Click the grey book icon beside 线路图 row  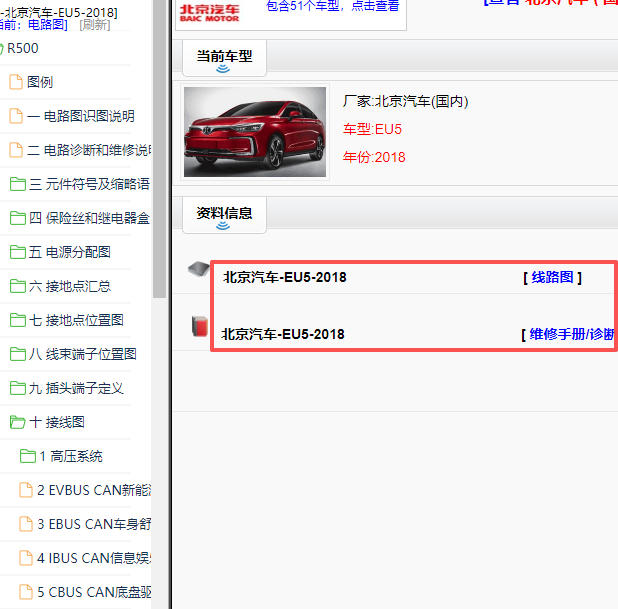pos(199,269)
